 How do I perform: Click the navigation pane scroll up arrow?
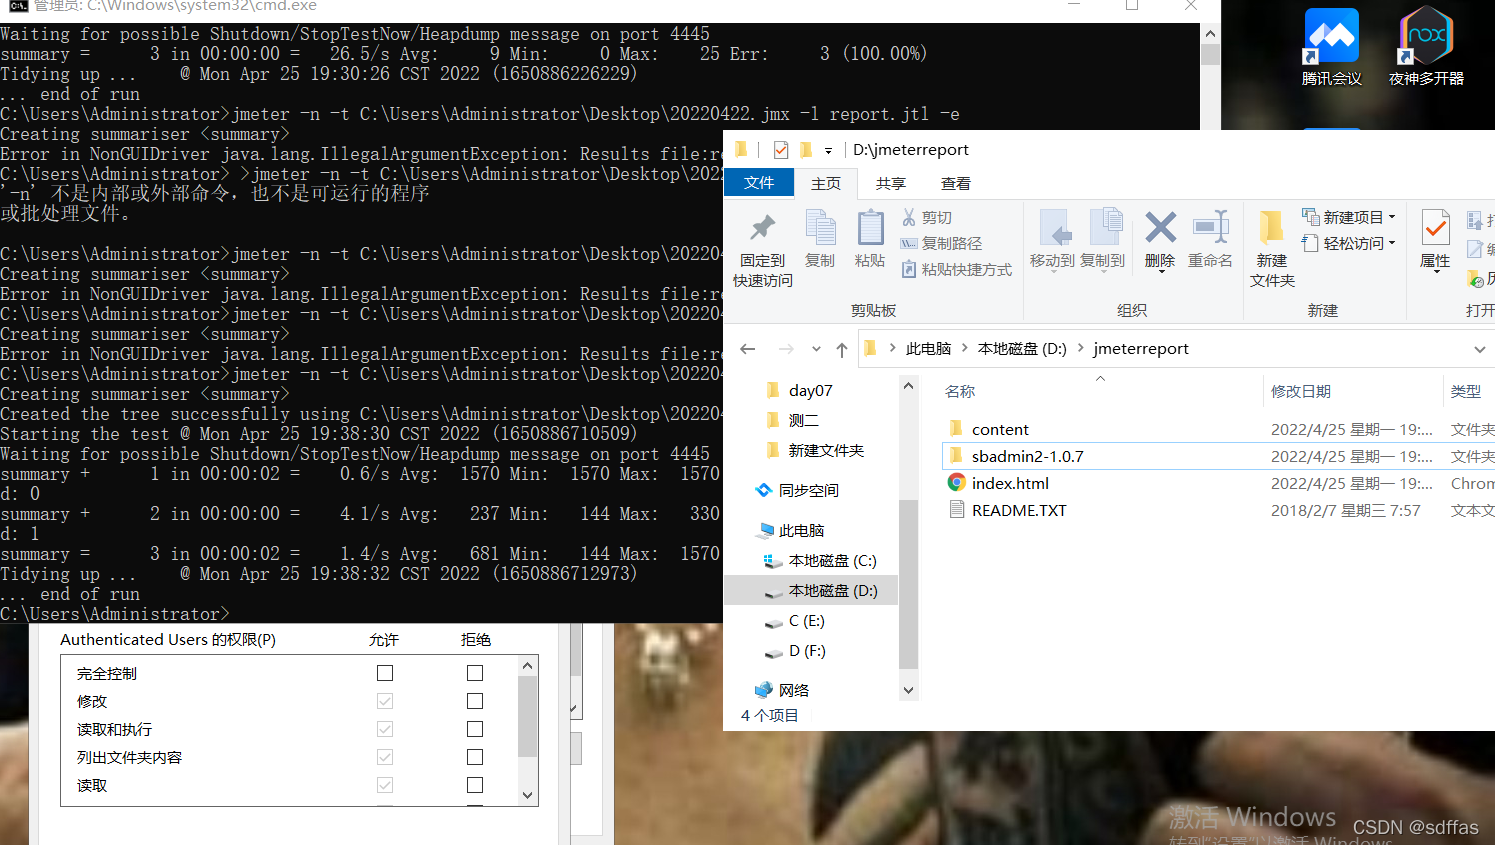point(909,386)
